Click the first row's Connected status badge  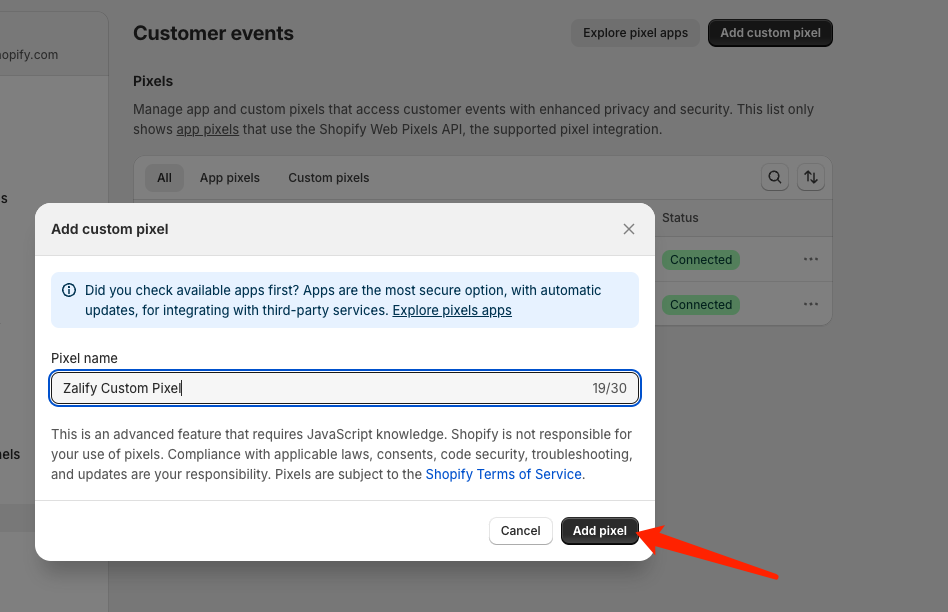click(x=701, y=260)
